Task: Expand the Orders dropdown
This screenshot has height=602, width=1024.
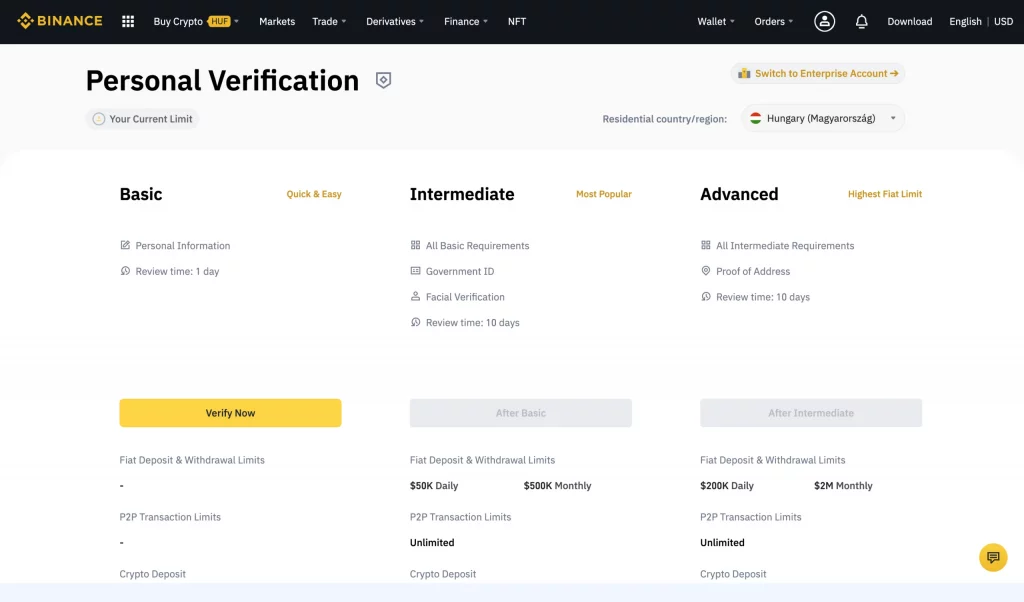Action: click(774, 21)
